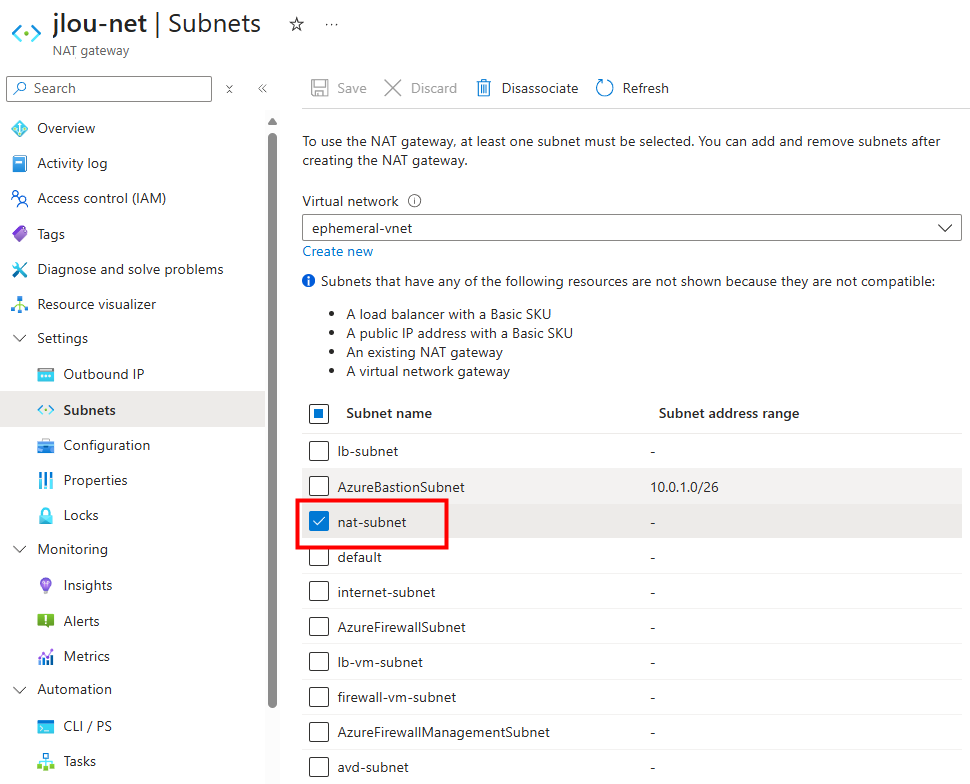Click the scrollbar up arrow in the sidebar

point(272,122)
